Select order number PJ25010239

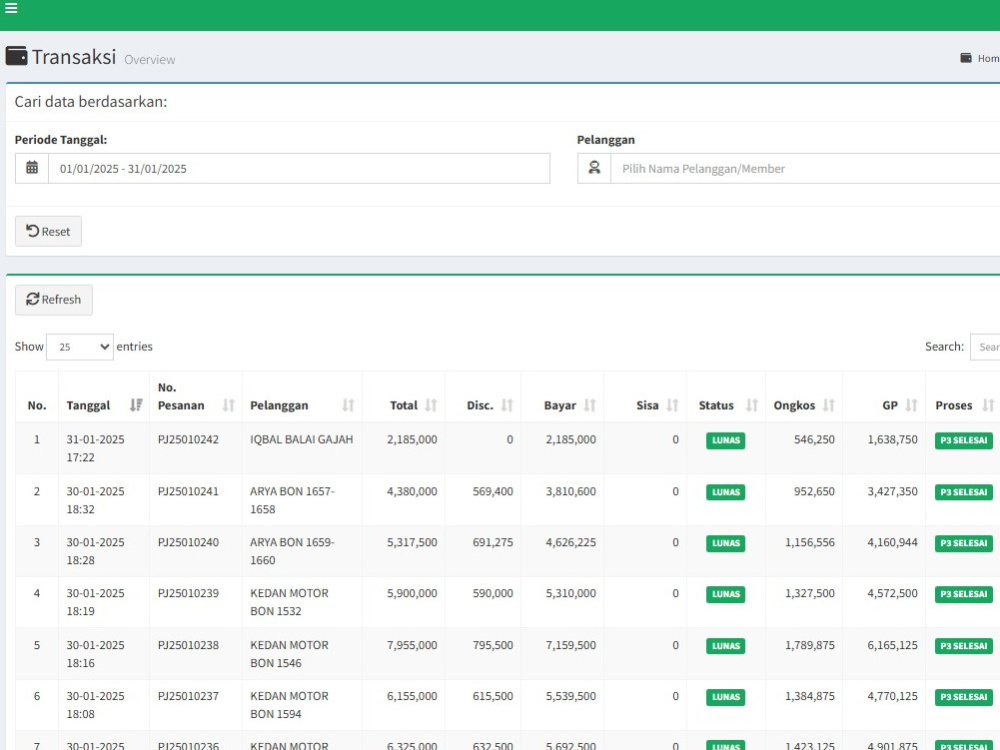188,593
